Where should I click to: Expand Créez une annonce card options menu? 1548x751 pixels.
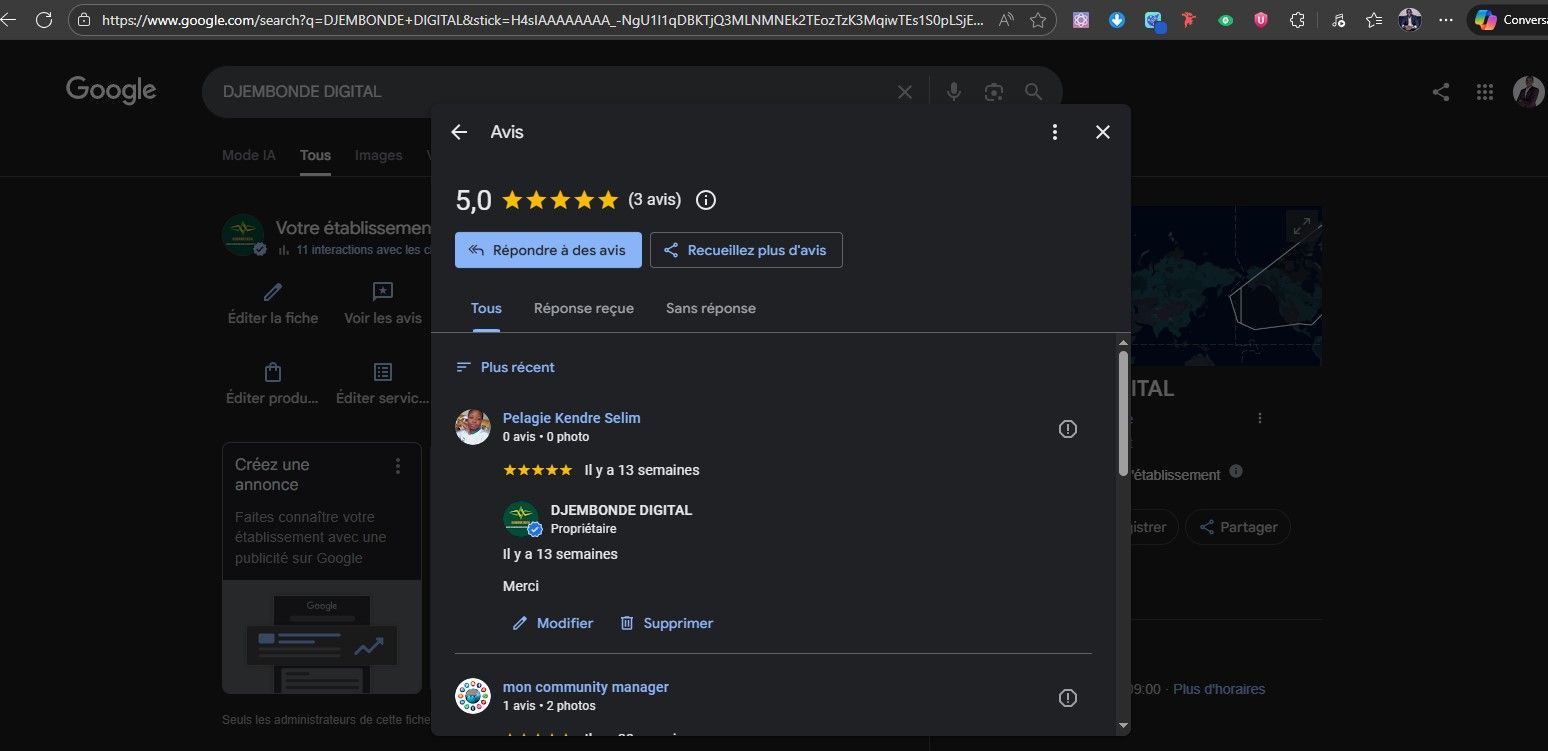(x=398, y=466)
